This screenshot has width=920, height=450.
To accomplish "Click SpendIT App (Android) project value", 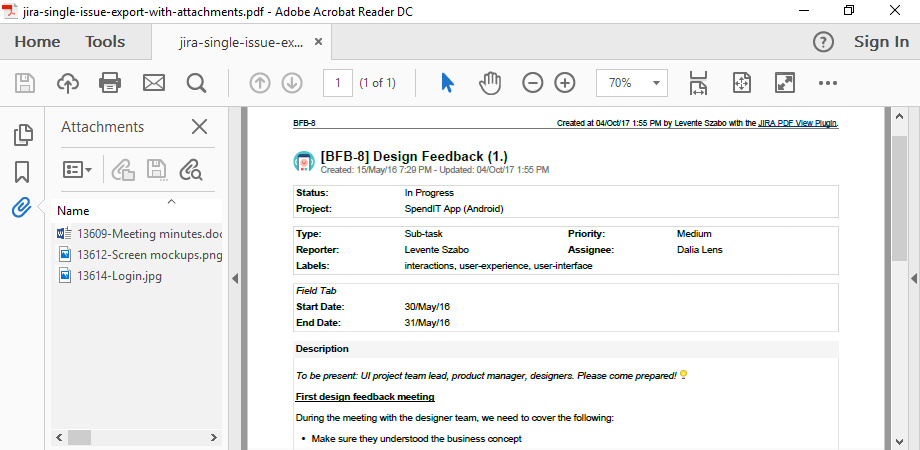I will tap(454, 208).
